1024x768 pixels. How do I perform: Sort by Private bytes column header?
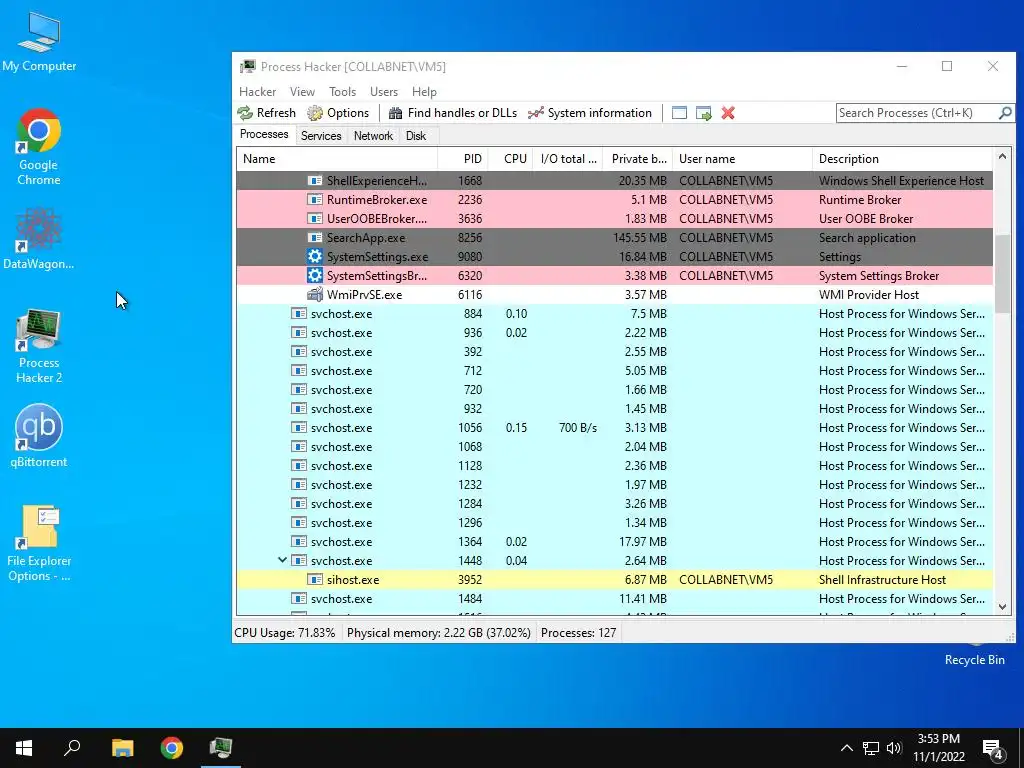[x=637, y=159]
